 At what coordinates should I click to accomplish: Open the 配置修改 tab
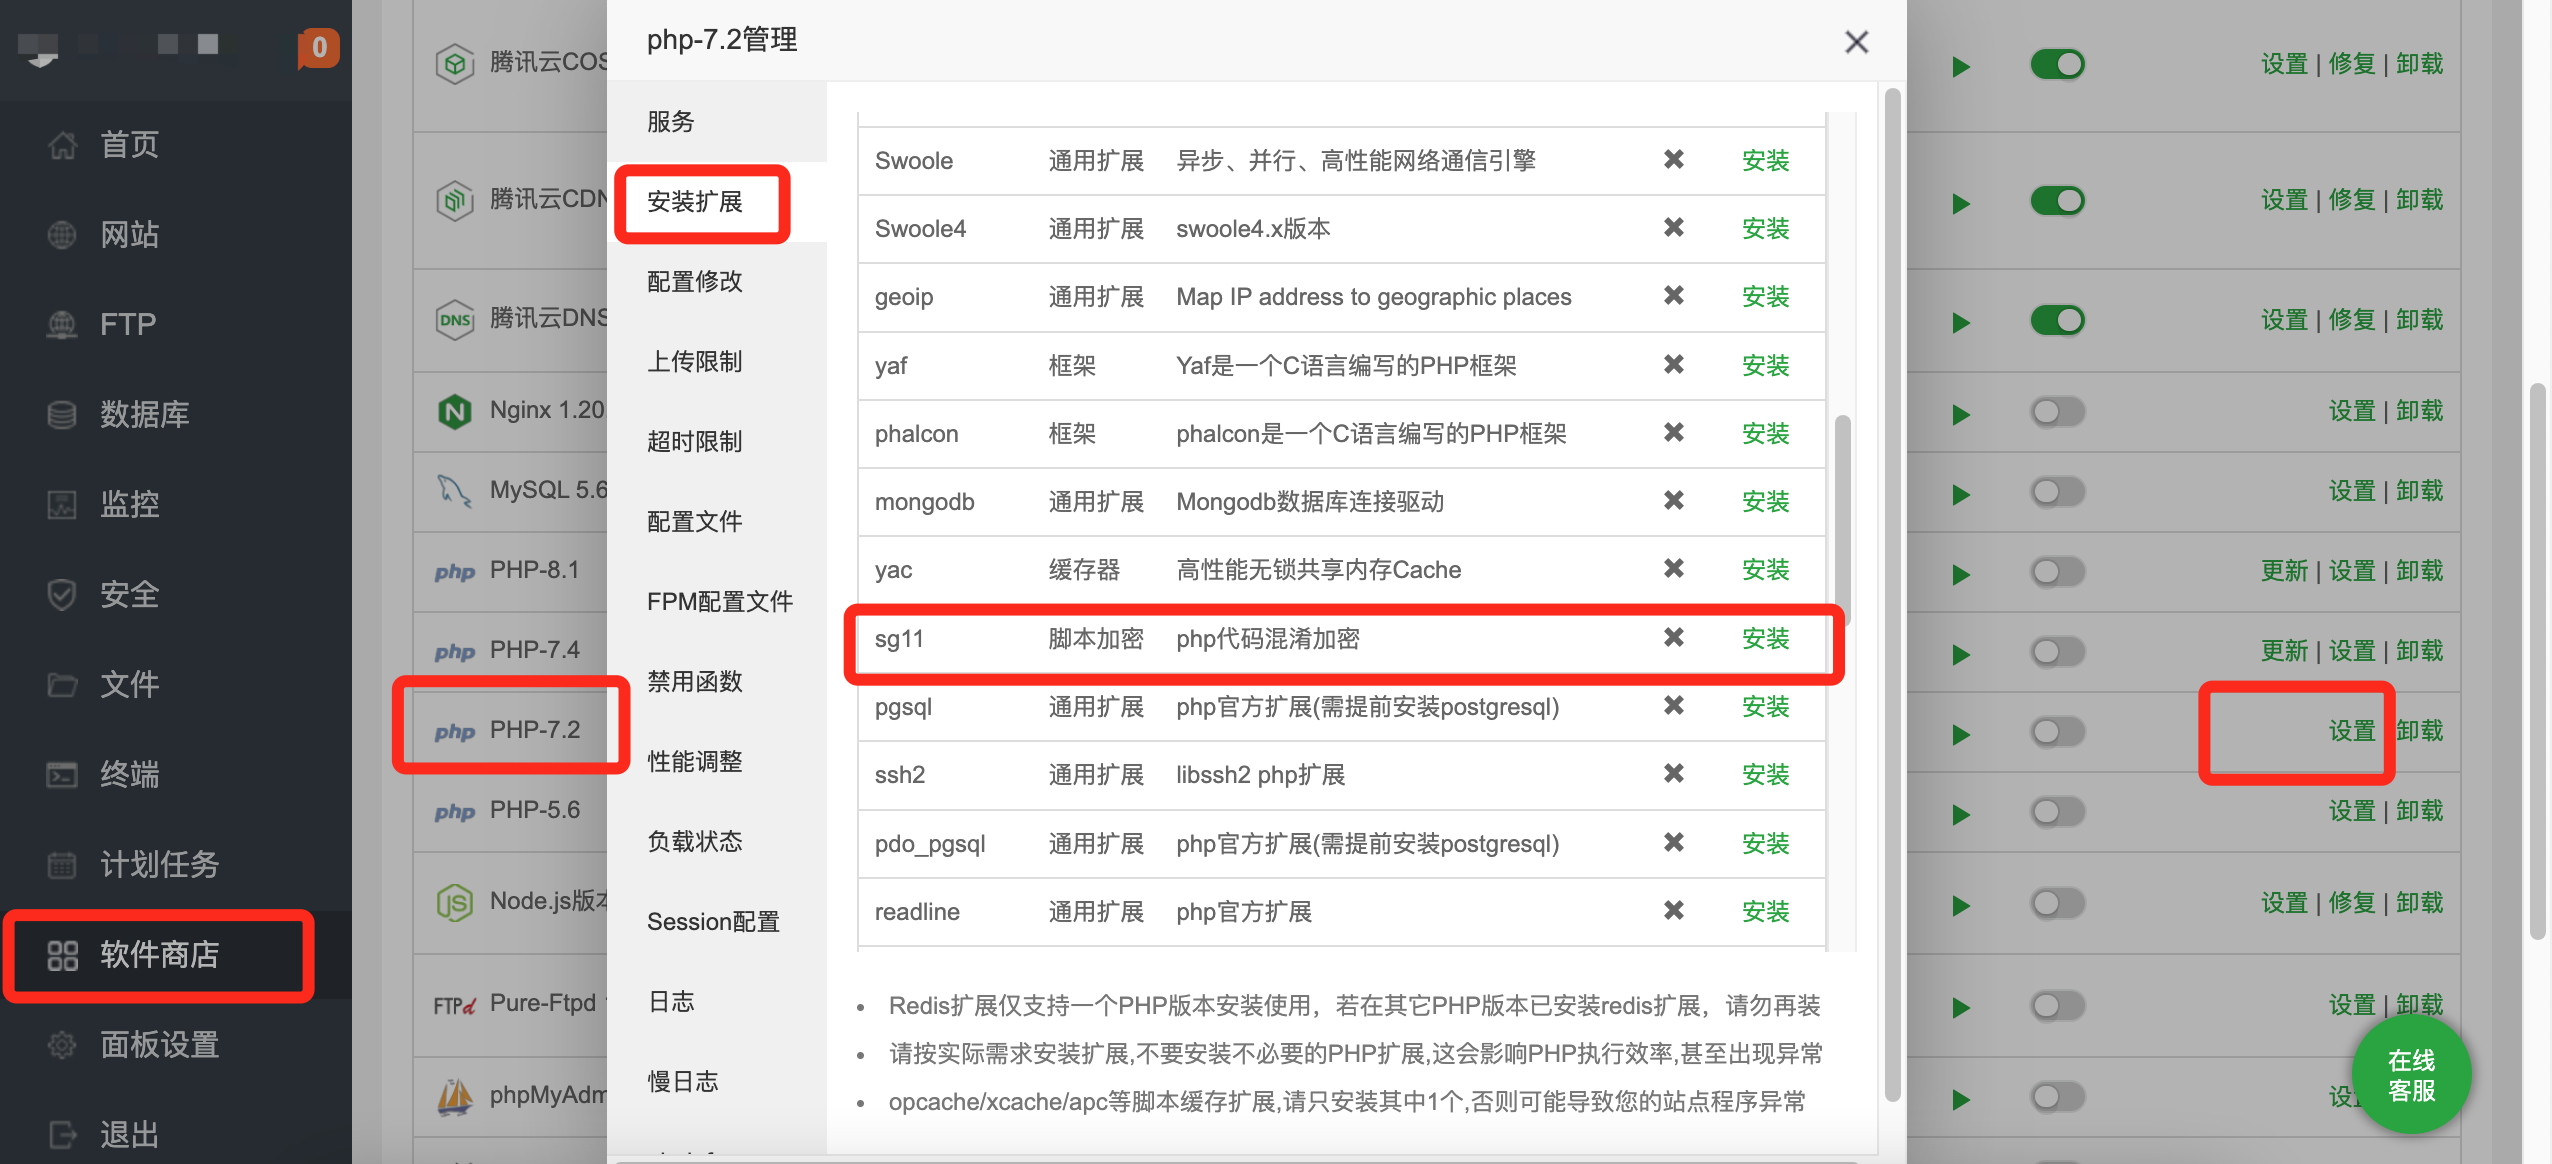[x=694, y=282]
